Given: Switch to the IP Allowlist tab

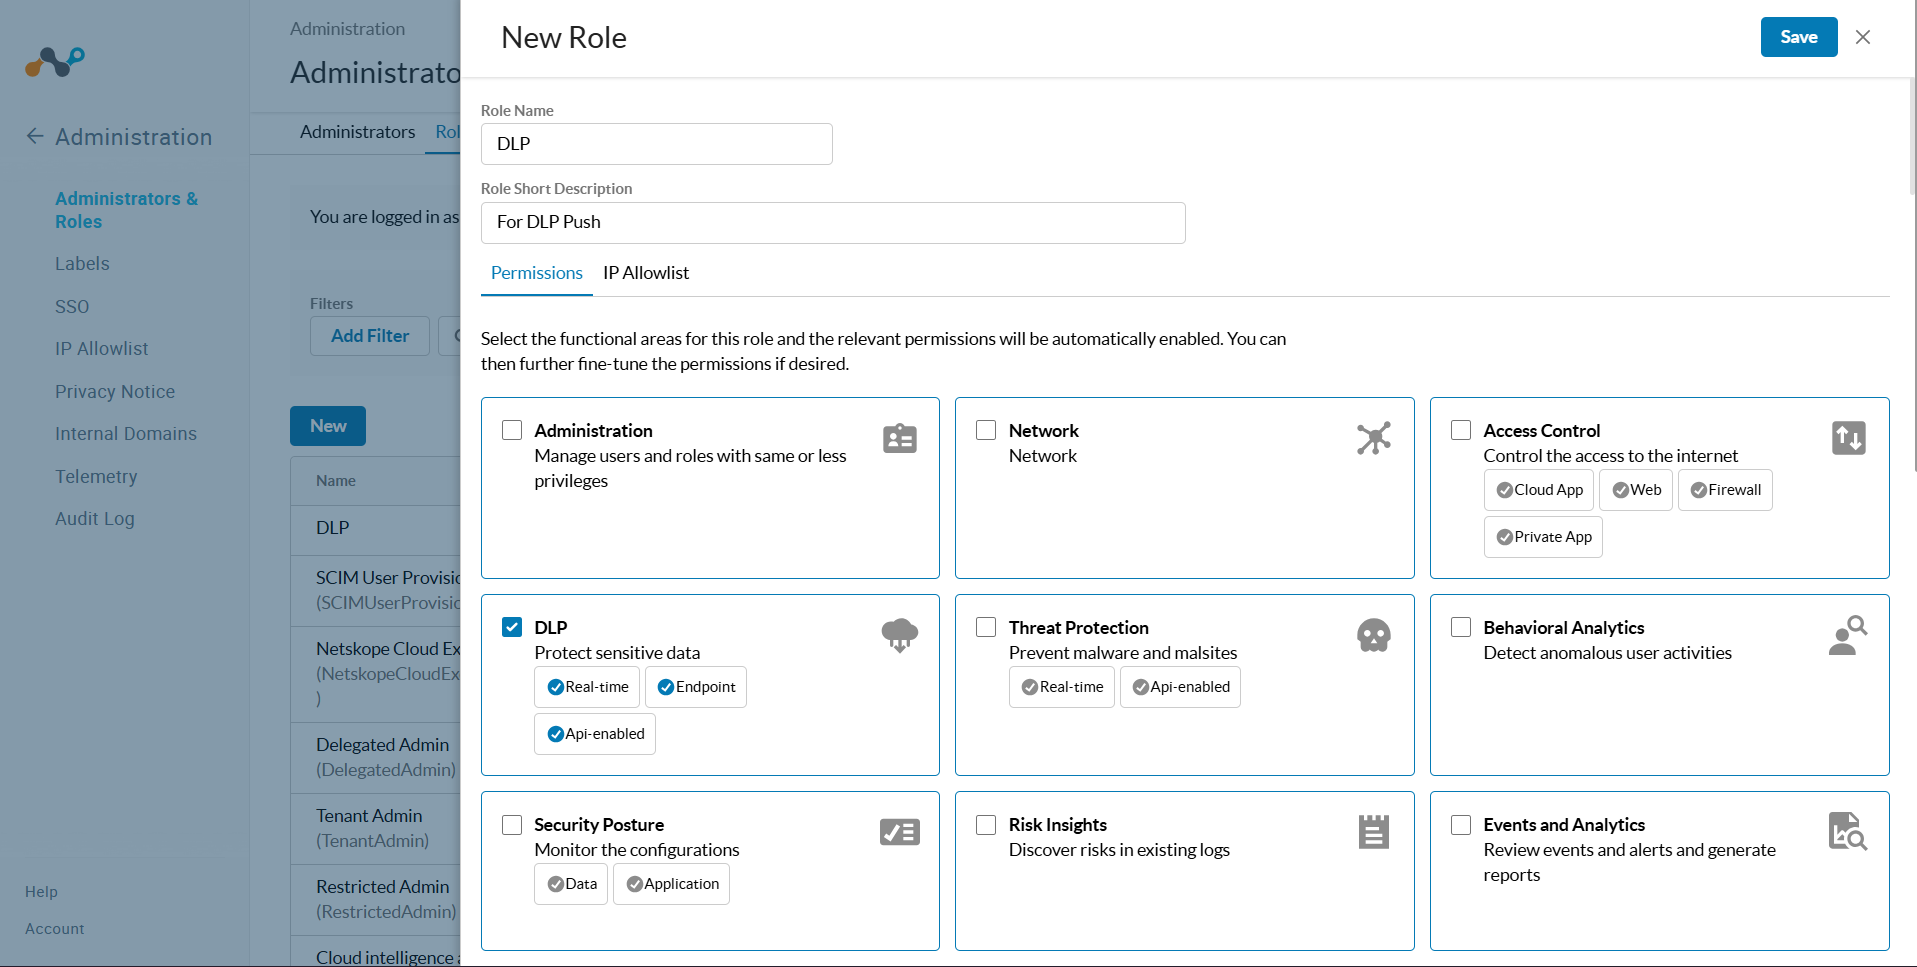Looking at the screenshot, I should 646,273.
